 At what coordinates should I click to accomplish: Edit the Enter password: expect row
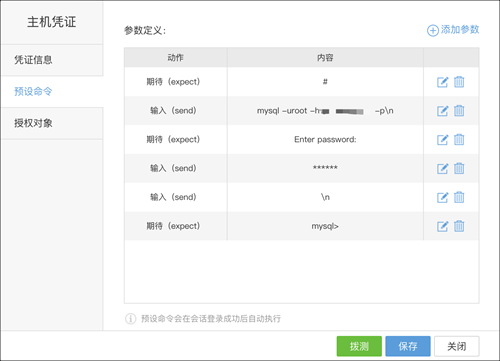pyautogui.click(x=442, y=140)
